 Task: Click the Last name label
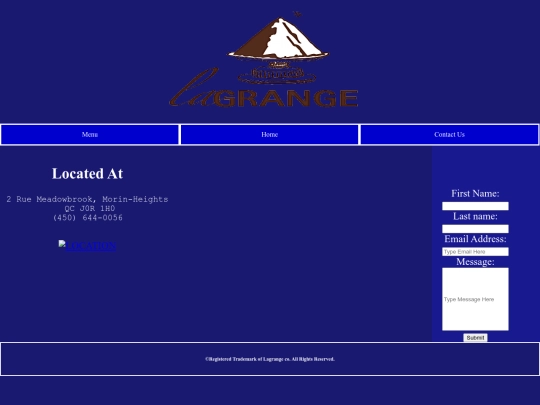[x=475, y=216]
